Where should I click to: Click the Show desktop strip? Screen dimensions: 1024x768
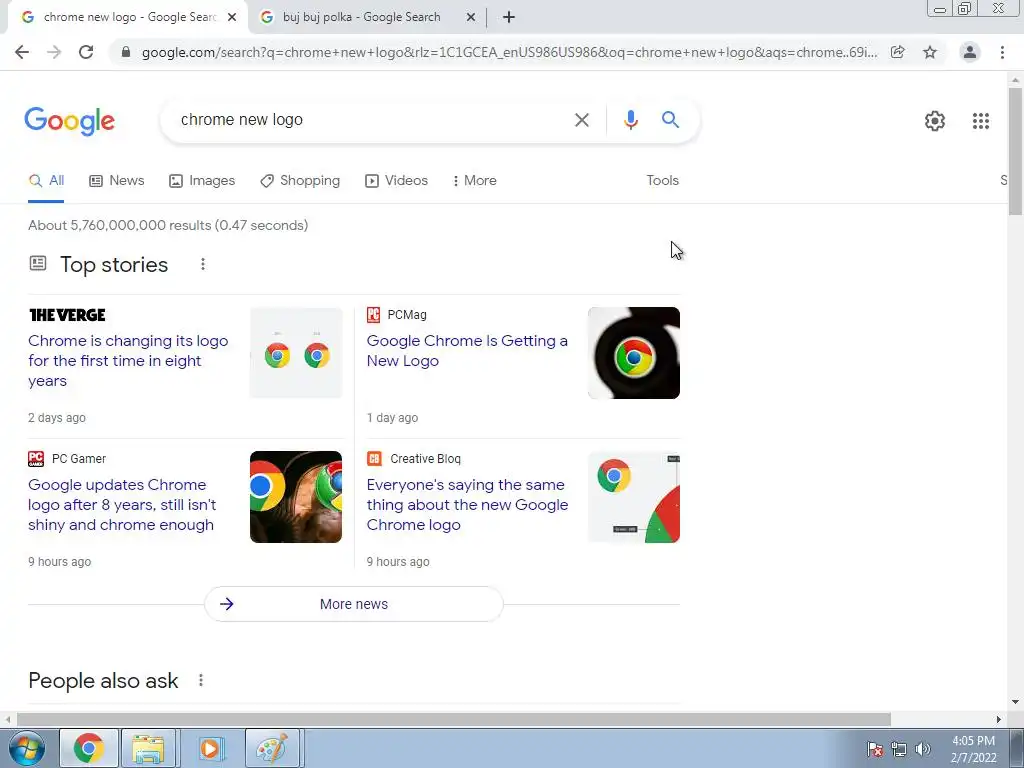[x=1017, y=748]
